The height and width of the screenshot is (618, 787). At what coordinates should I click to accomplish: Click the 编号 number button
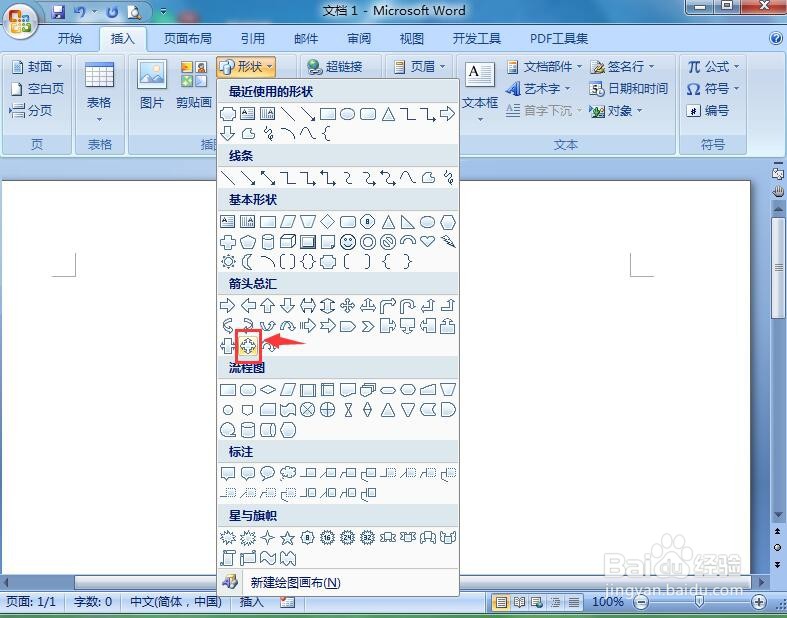coord(708,110)
